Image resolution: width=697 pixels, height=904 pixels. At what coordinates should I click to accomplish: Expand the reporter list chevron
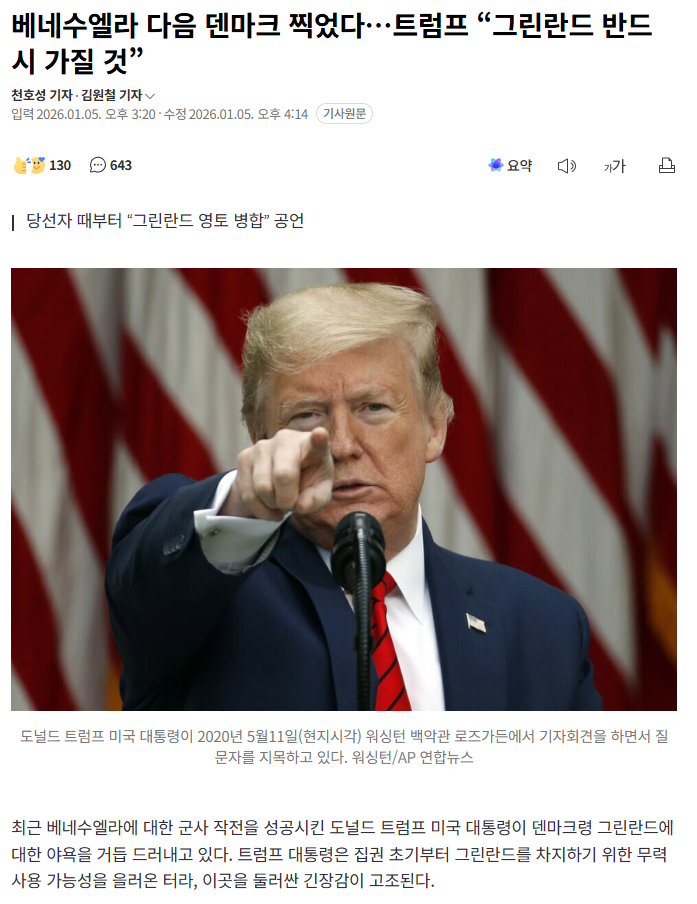(150, 96)
